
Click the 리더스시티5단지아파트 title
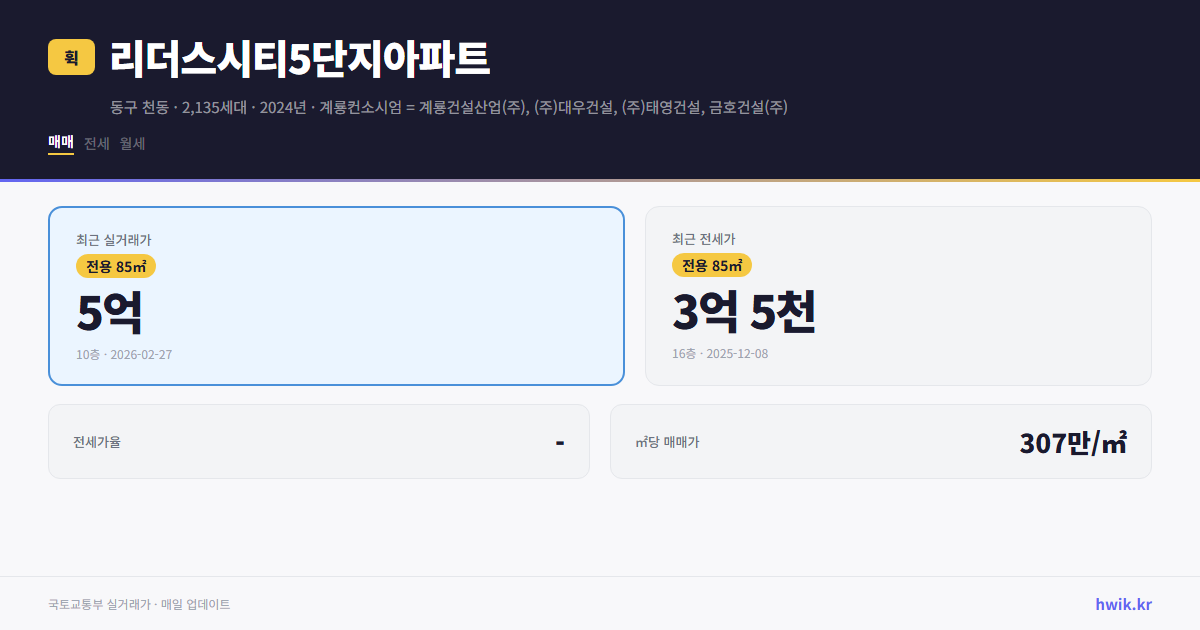[x=298, y=58]
